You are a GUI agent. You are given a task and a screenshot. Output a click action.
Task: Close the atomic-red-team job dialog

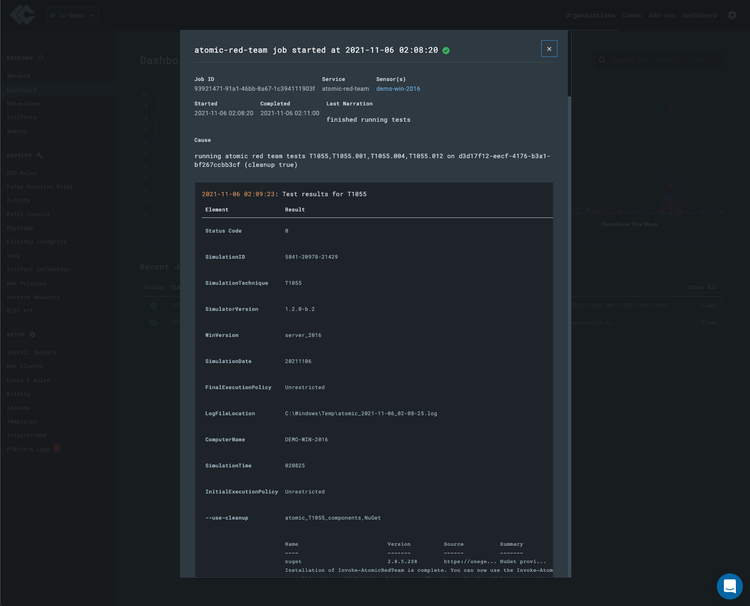(549, 49)
